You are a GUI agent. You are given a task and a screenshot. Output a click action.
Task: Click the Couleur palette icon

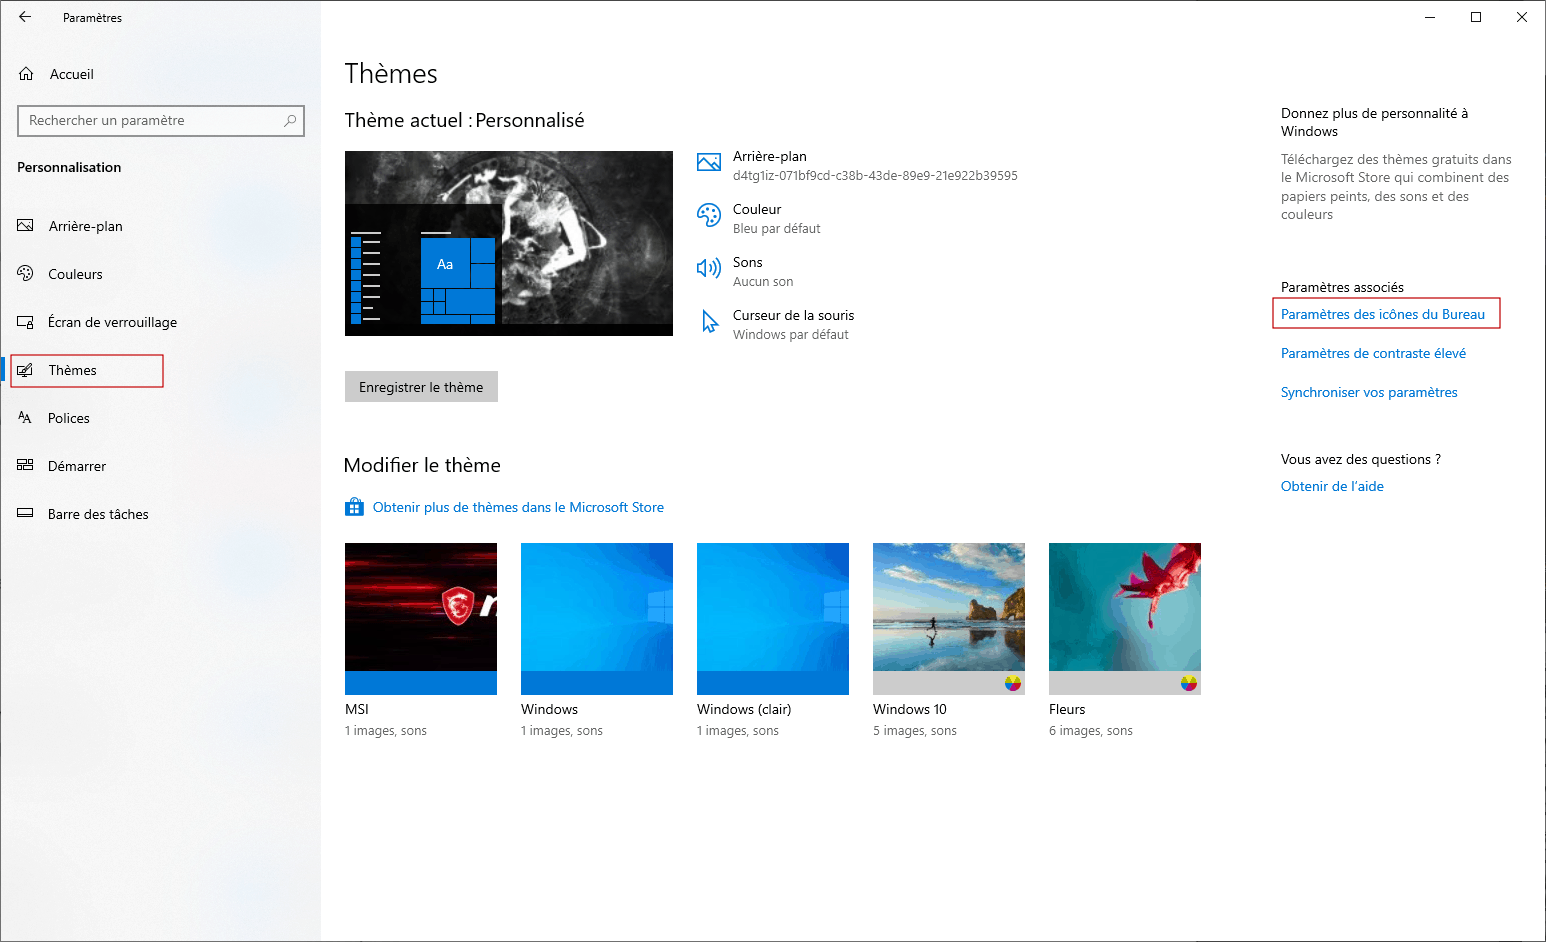(709, 215)
